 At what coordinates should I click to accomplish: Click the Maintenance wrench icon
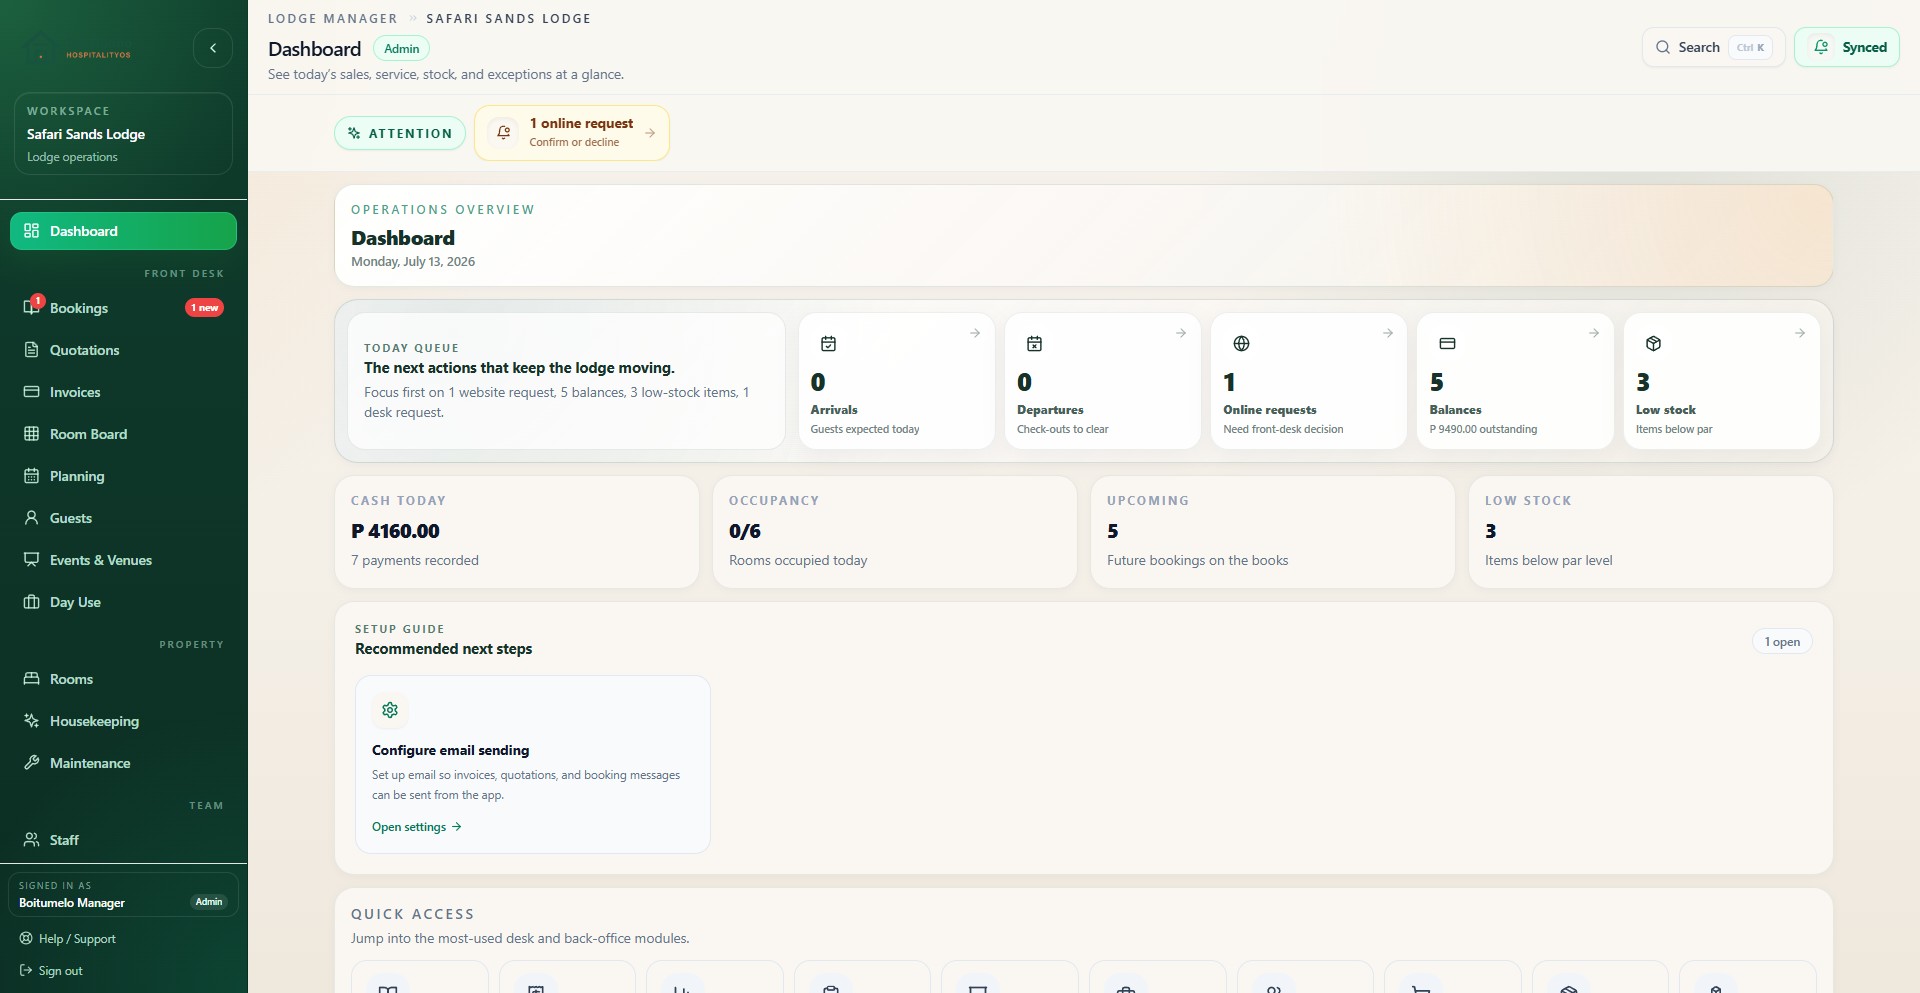(x=31, y=763)
